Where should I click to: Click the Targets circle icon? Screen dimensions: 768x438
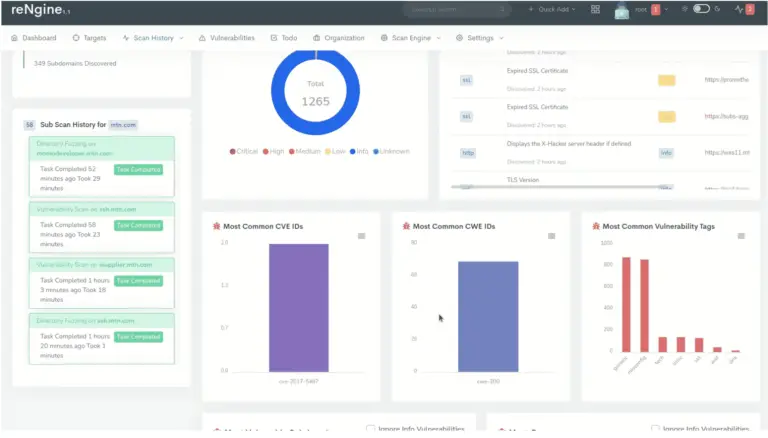pos(76,38)
